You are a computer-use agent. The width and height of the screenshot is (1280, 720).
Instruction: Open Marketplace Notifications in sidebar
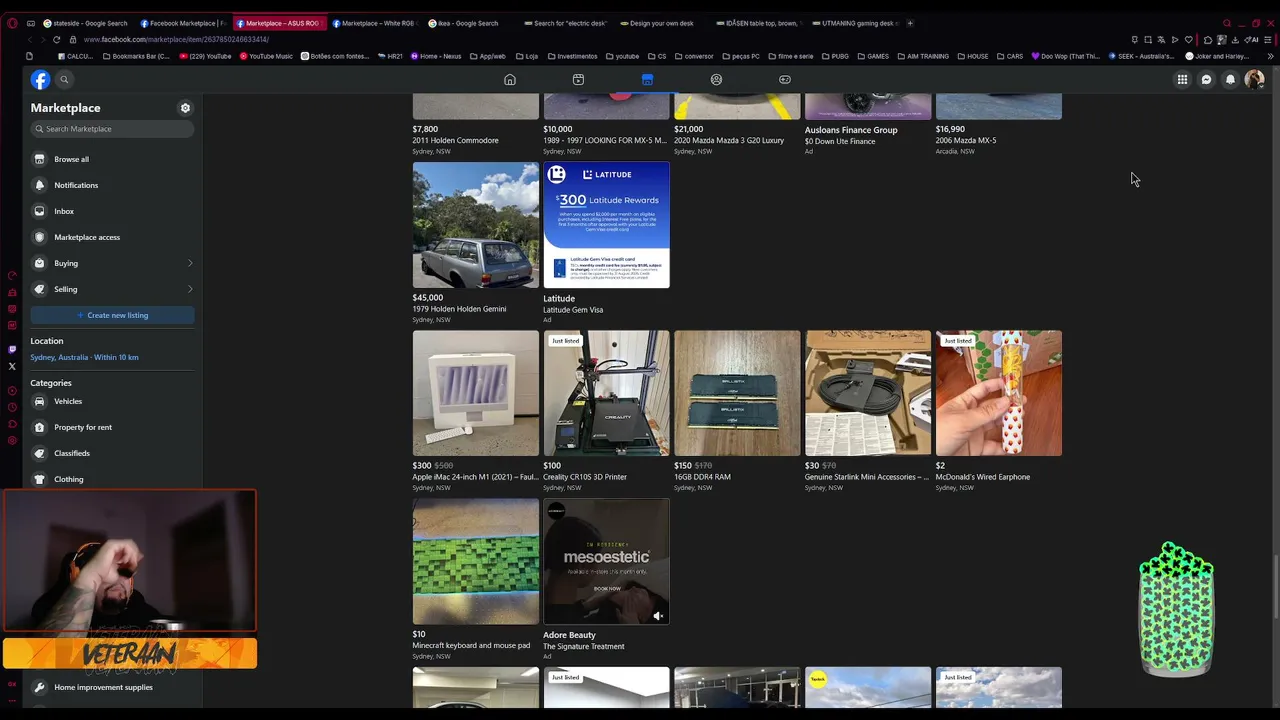[112, 185]
